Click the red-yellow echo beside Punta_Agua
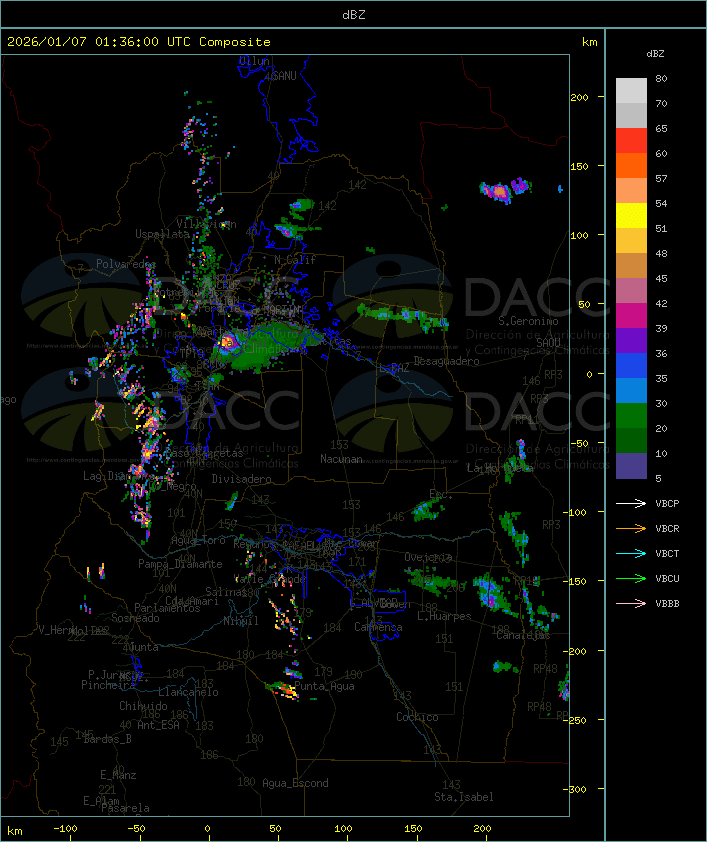Screen dimensions: 707x842 pos(283,690)
